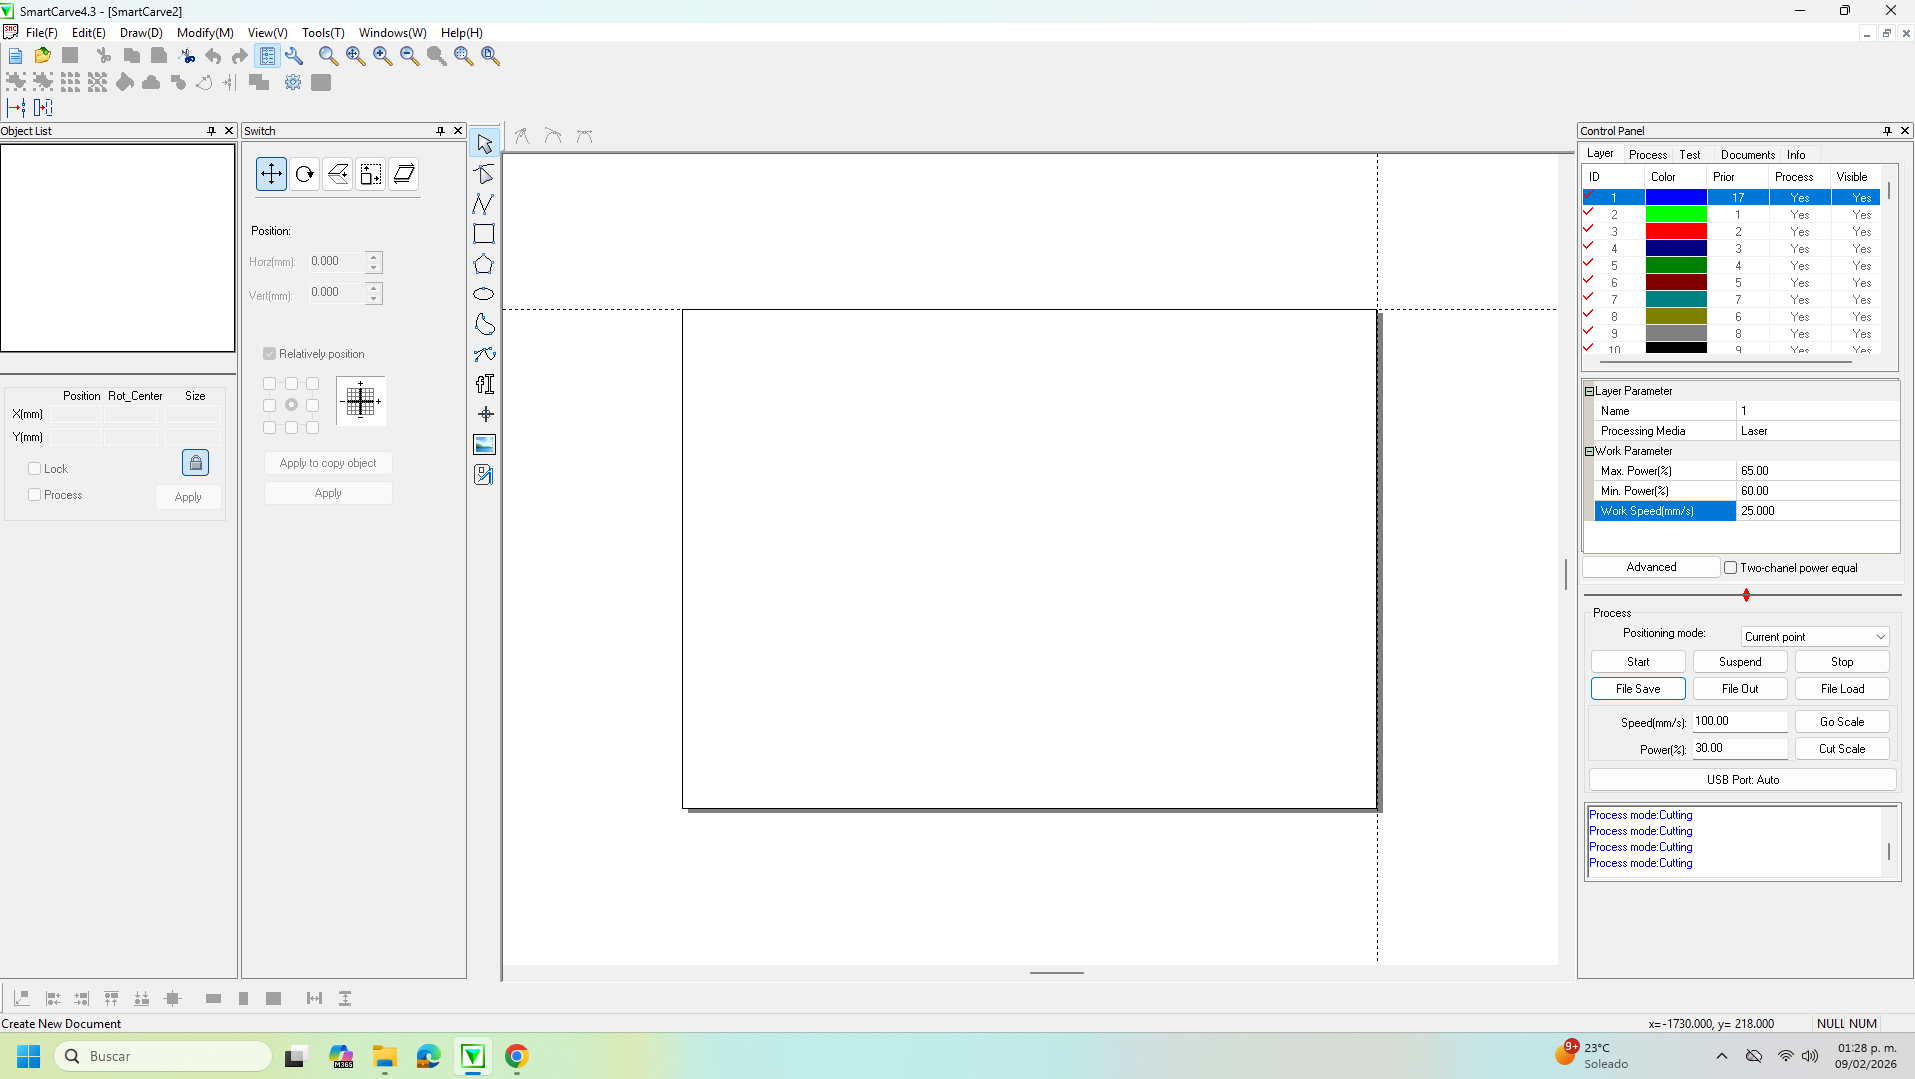
Task: Click the Power(%) input field
Action: [1740, 748]
